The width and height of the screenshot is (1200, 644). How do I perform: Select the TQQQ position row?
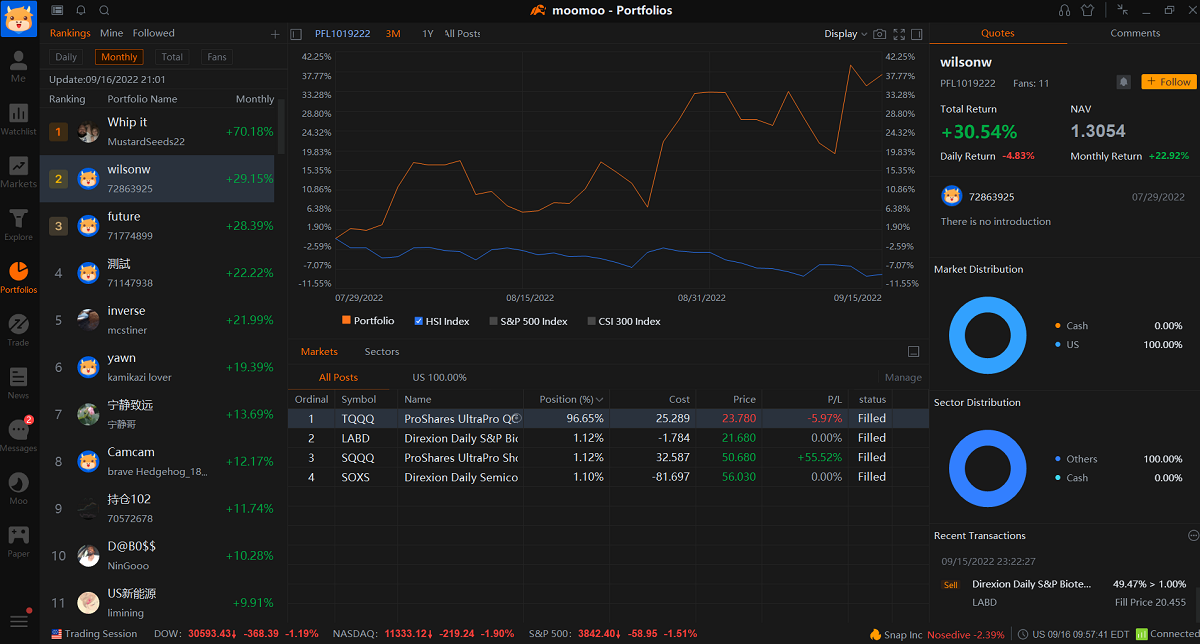pyautogui.click(x=608, y=419)
